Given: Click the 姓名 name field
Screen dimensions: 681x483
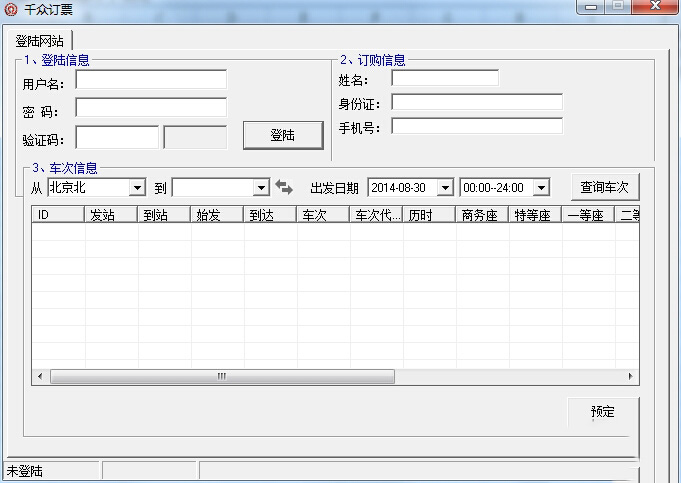Looking at the screenshot, I should click(x=445, y=78).
